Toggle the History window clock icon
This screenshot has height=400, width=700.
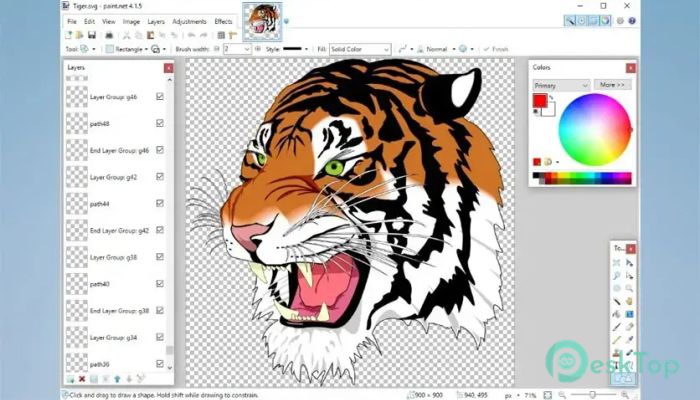click(x=581, y=21)
